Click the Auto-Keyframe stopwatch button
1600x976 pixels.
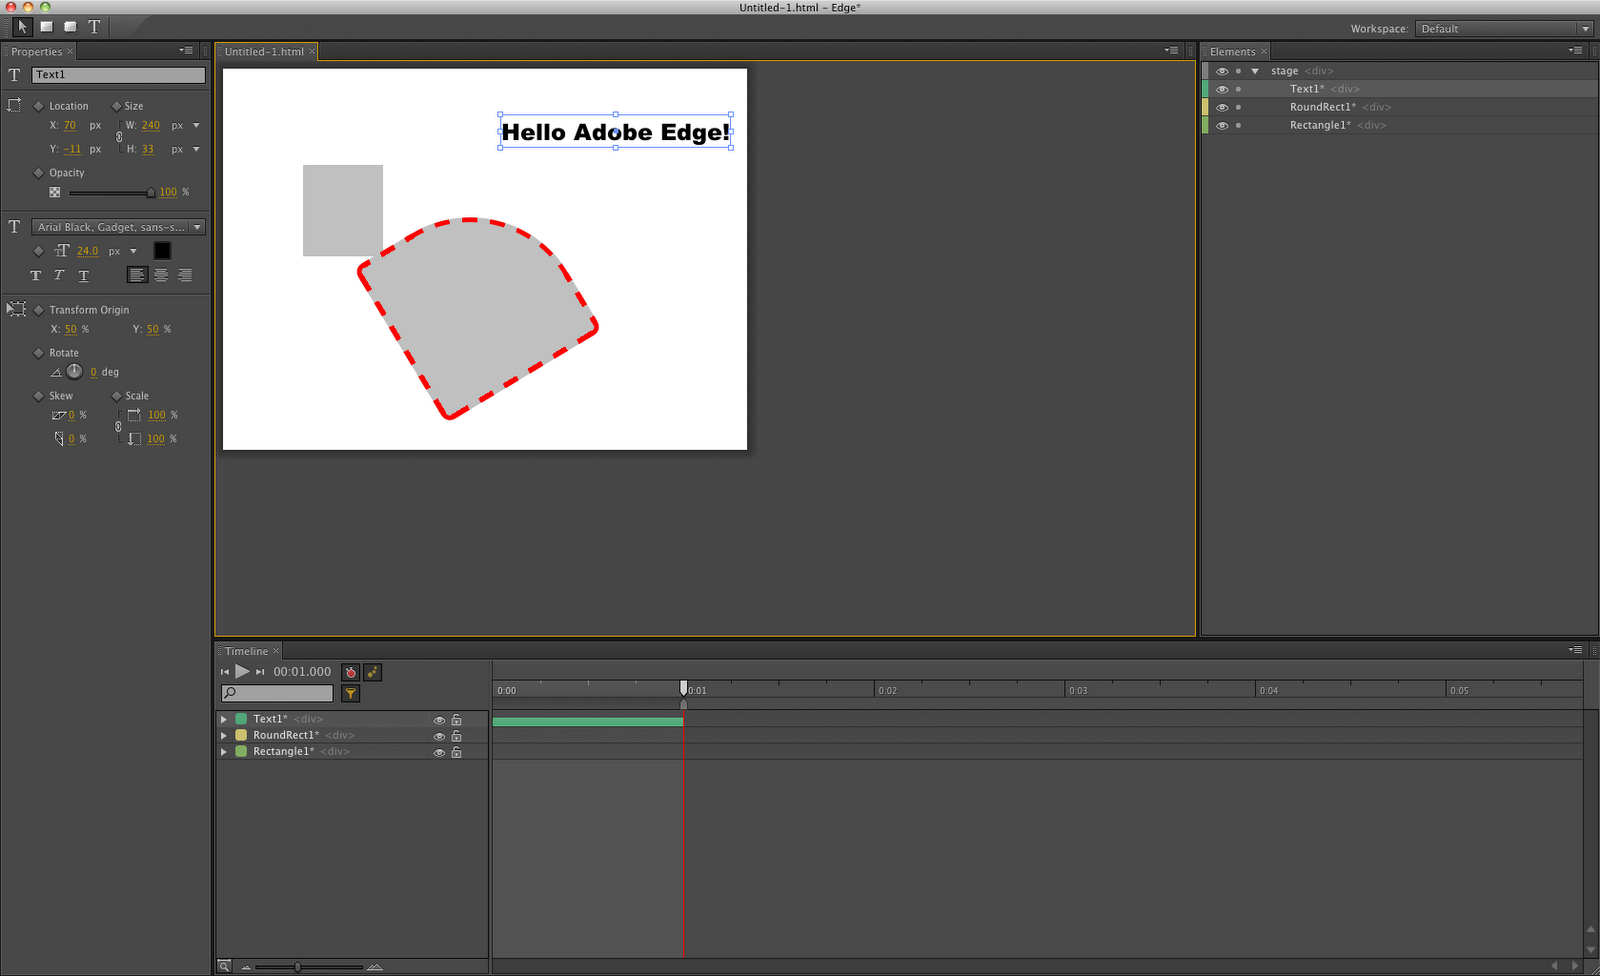click(350, 672)
